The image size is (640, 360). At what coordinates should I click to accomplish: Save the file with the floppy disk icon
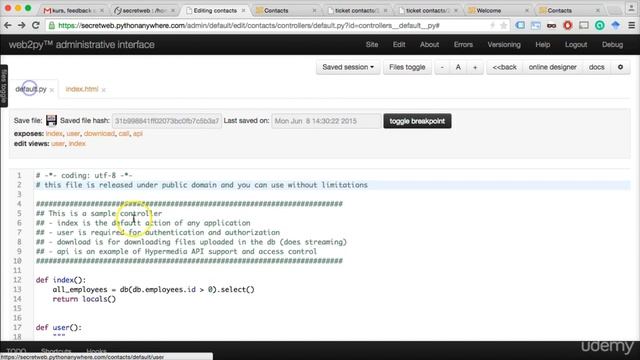(51, 120)
